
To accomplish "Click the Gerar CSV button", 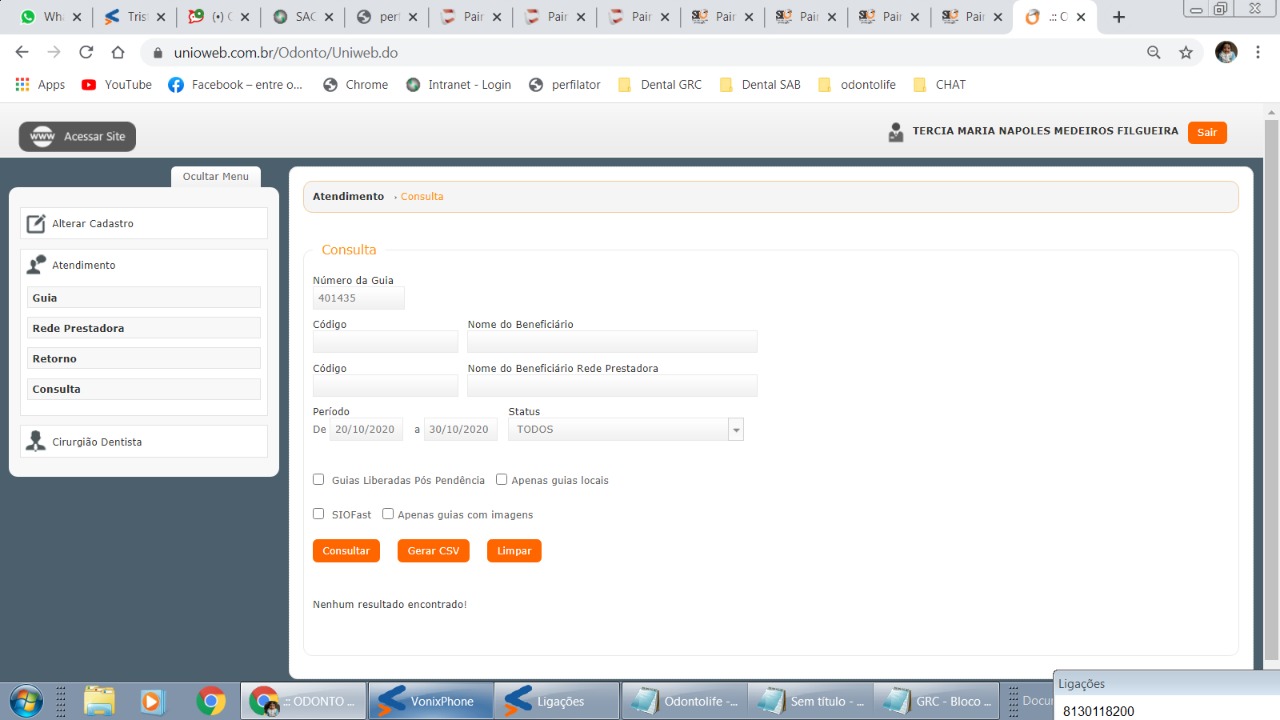I will (433, 551).
